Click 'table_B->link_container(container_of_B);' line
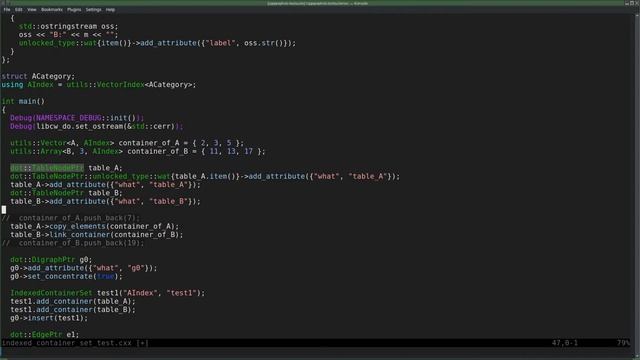640x360 pixels. pyautogui.click(x=97, y=235)
